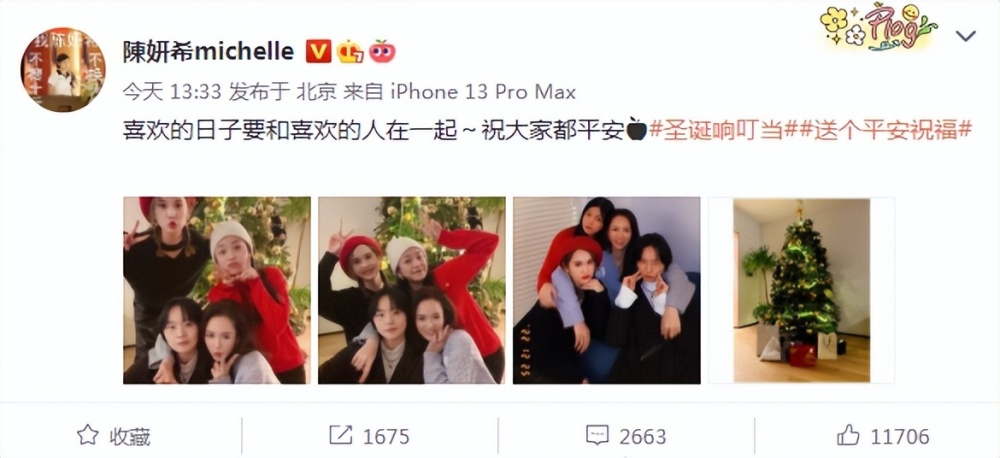Click the comment bubble icon

point(597,436)
